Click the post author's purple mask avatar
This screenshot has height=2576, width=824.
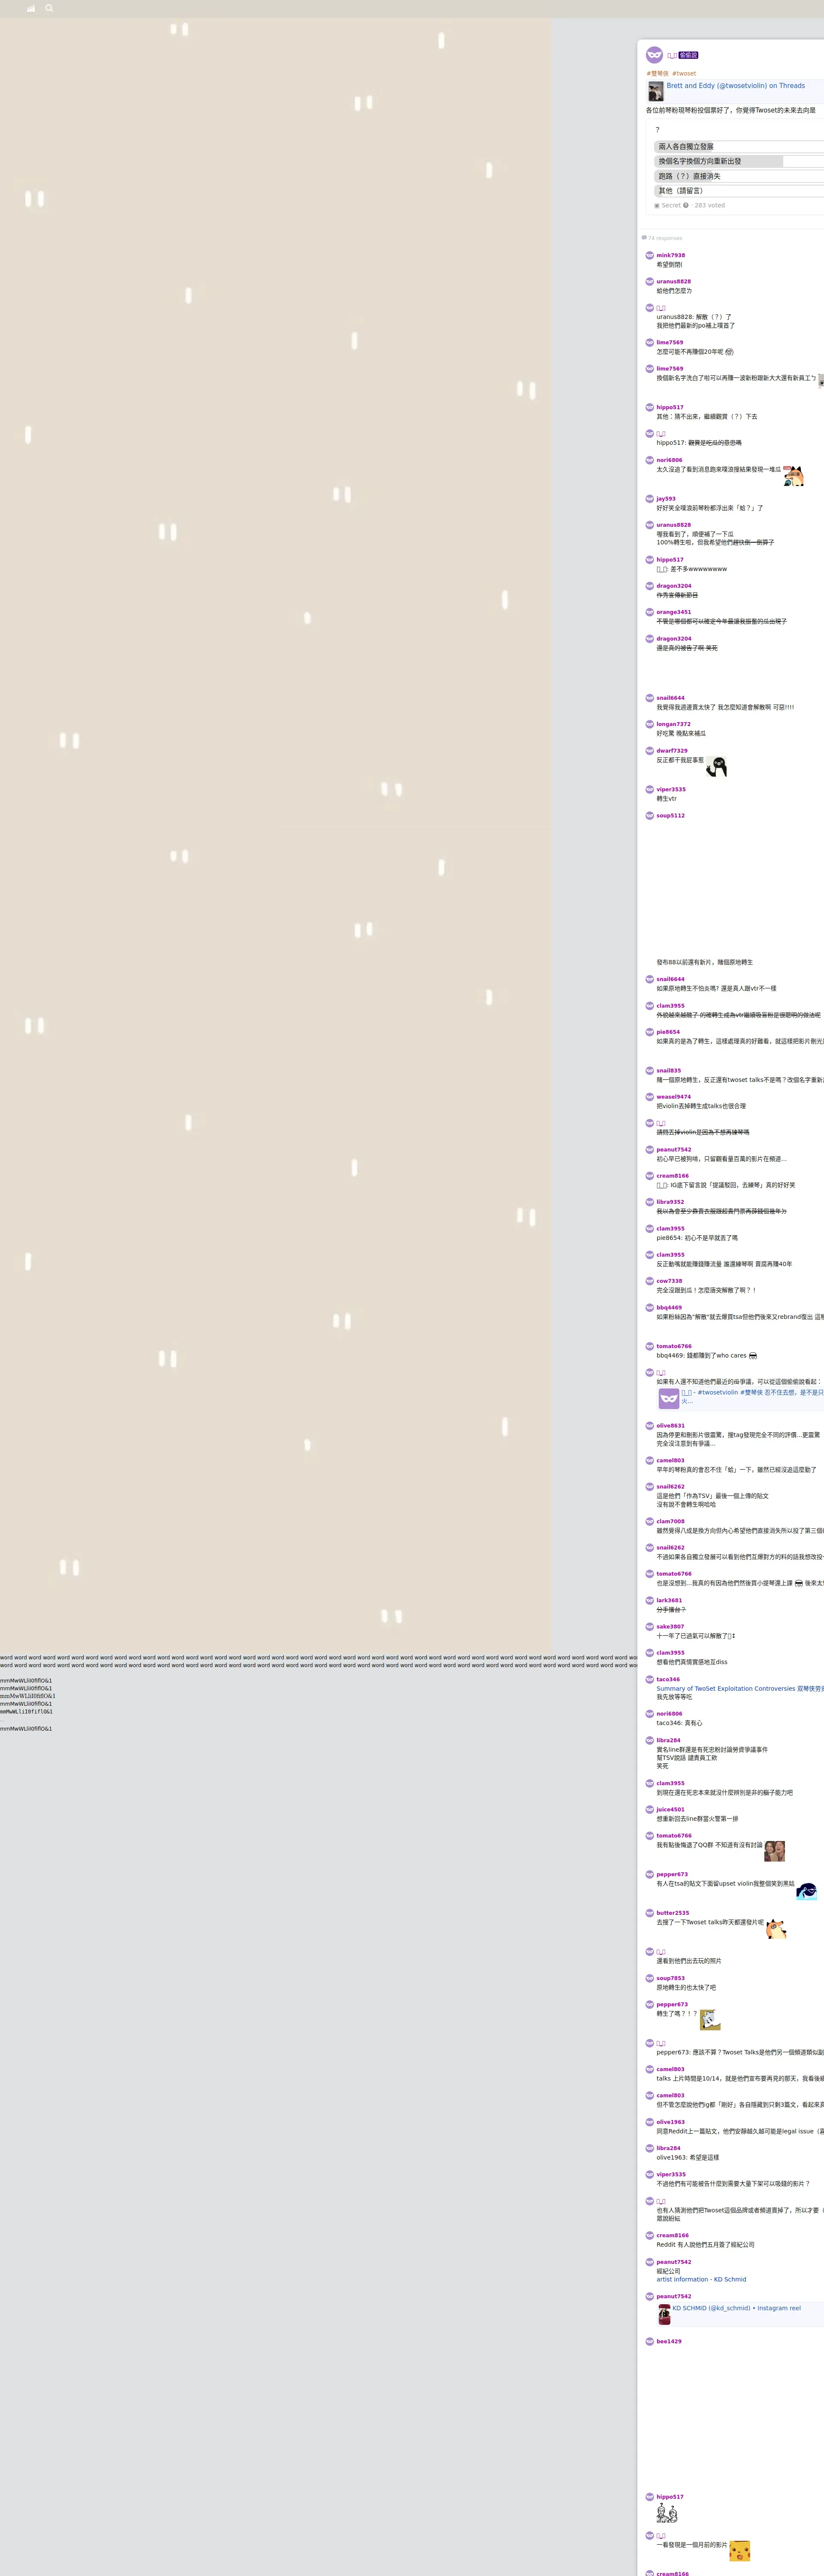pyautogui.click(x=654, y=55)
